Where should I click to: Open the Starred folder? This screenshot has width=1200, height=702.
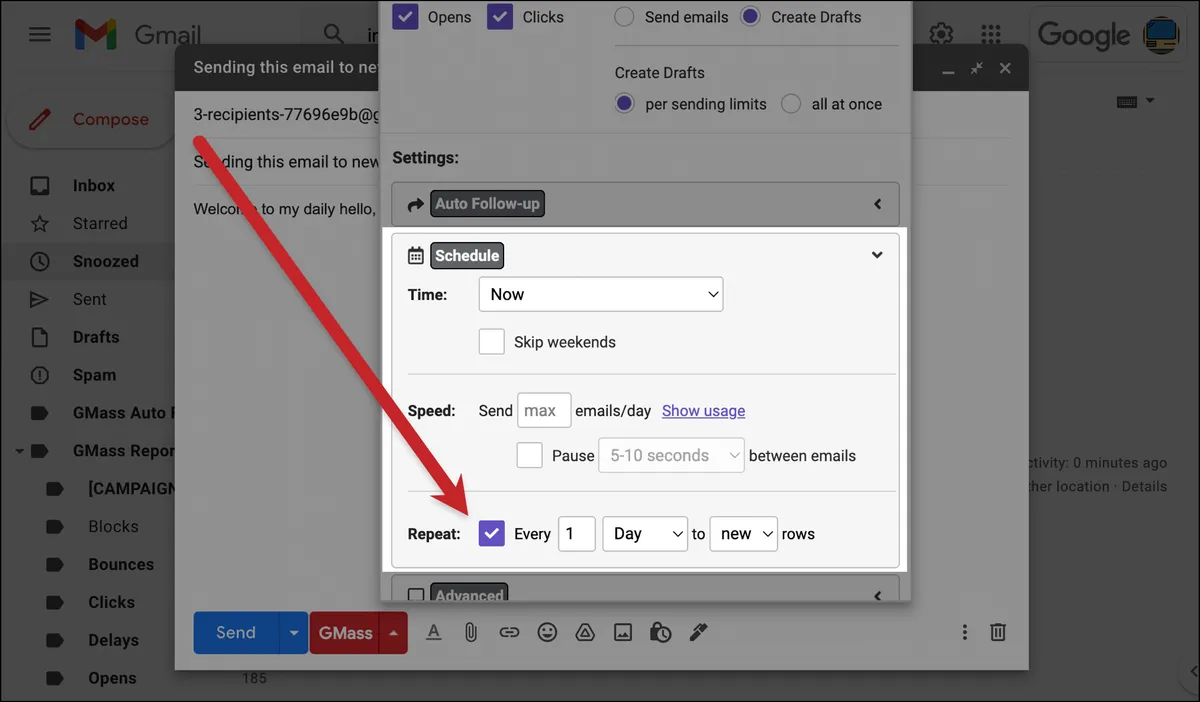tap(99, 224)
